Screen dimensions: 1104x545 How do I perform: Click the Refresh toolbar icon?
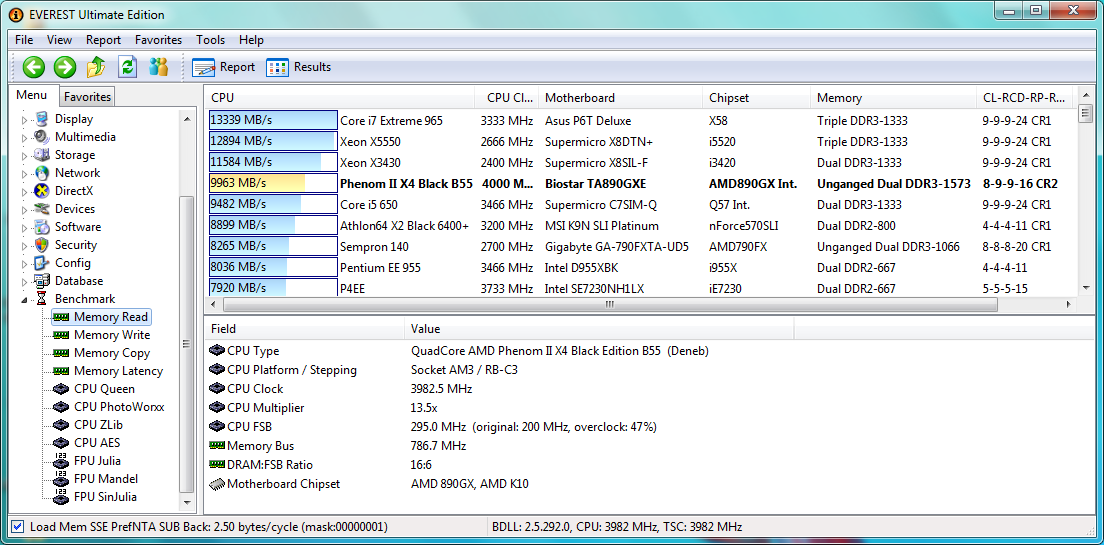[x=127, y=67]
